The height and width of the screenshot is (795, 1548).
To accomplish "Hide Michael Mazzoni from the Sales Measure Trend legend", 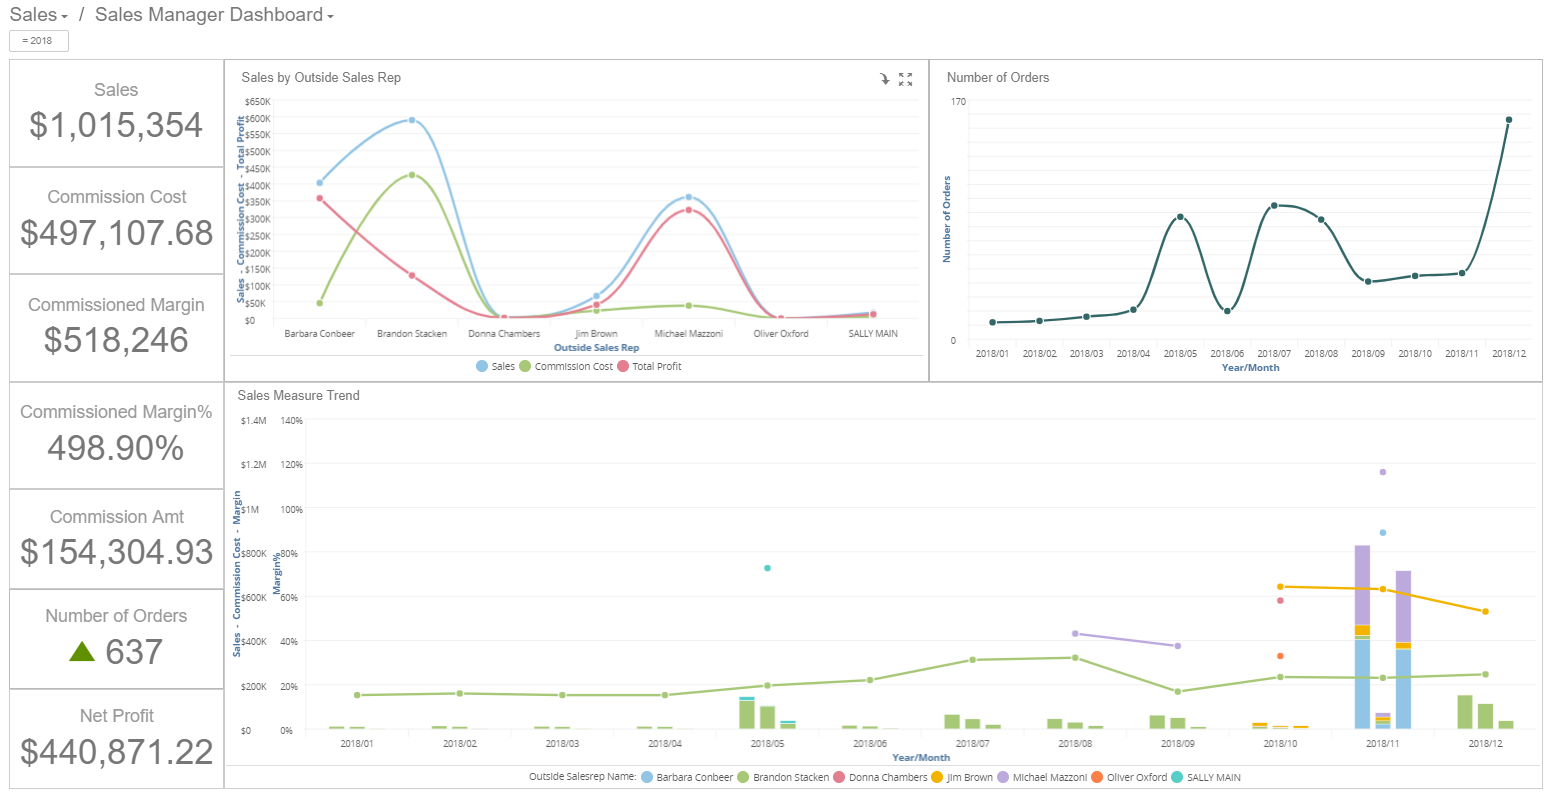I will pos(1048,777).
